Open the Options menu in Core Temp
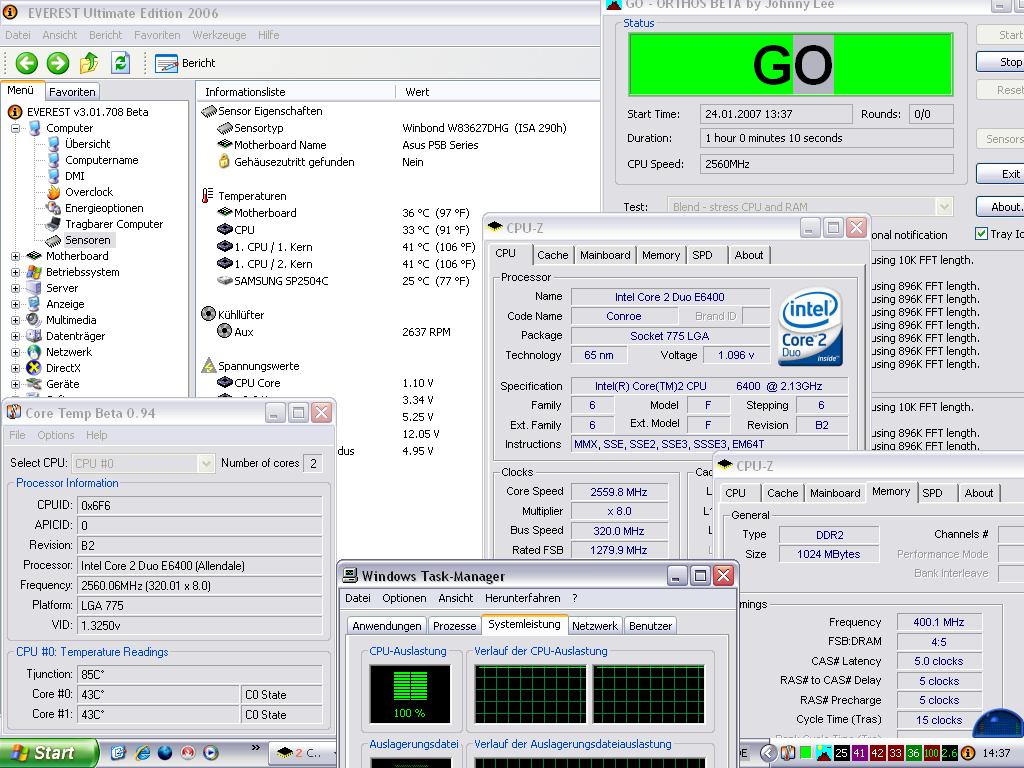The image size is (1024, 768). click(56, 435)
